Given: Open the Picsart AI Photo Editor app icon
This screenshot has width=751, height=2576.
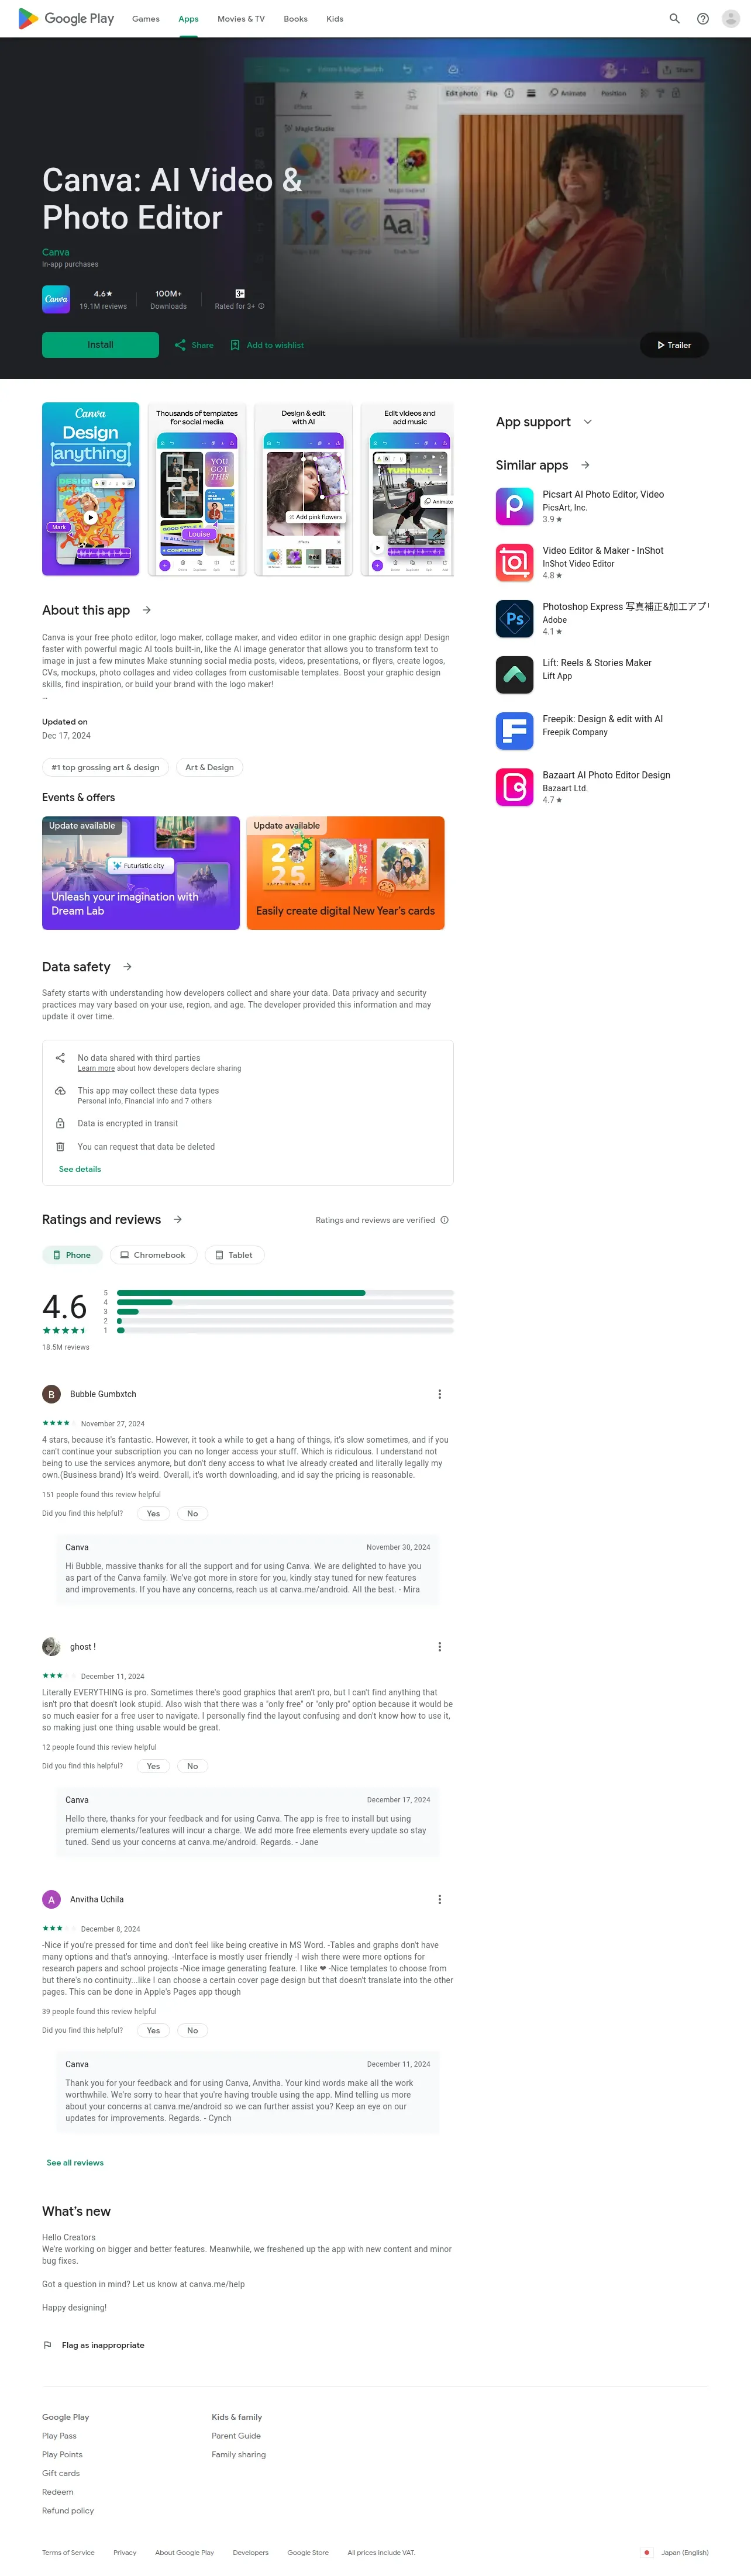Looking at the screenshot, I should tap(515, 506).
